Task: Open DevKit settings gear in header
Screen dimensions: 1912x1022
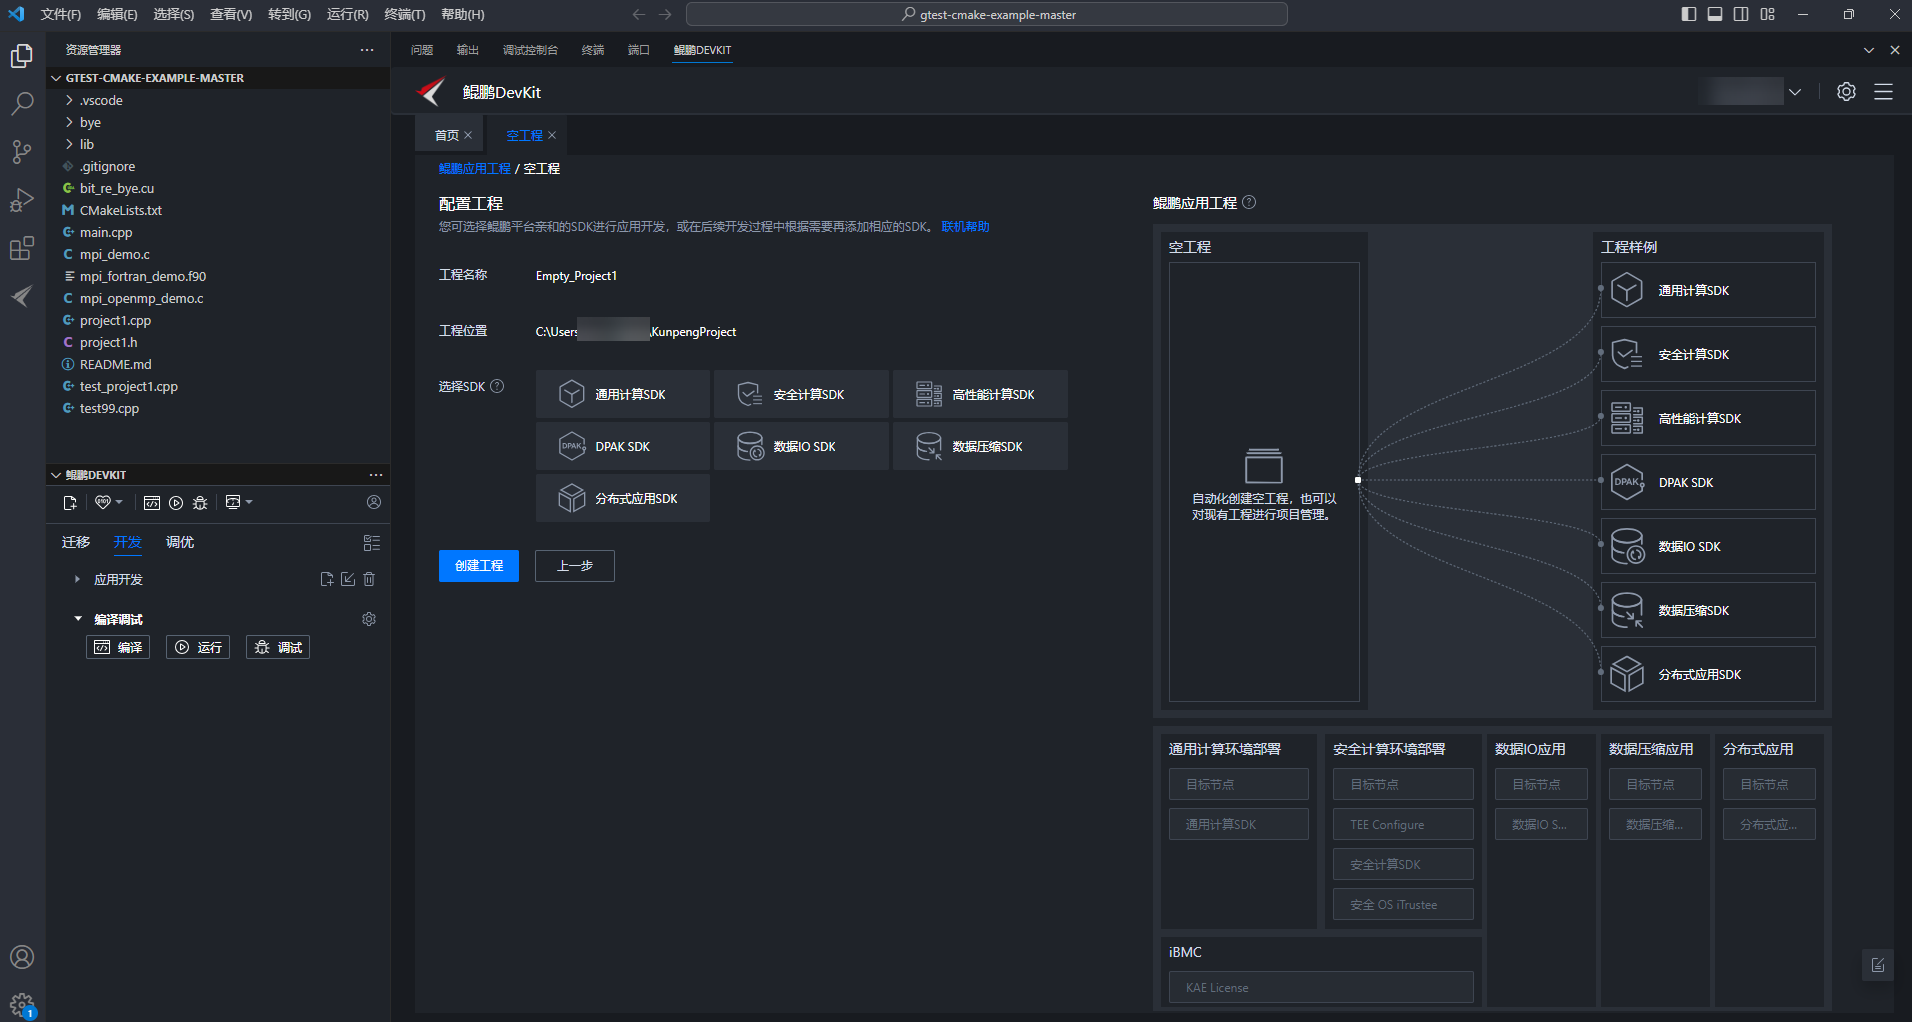Action: click(x=1847, y=92)
